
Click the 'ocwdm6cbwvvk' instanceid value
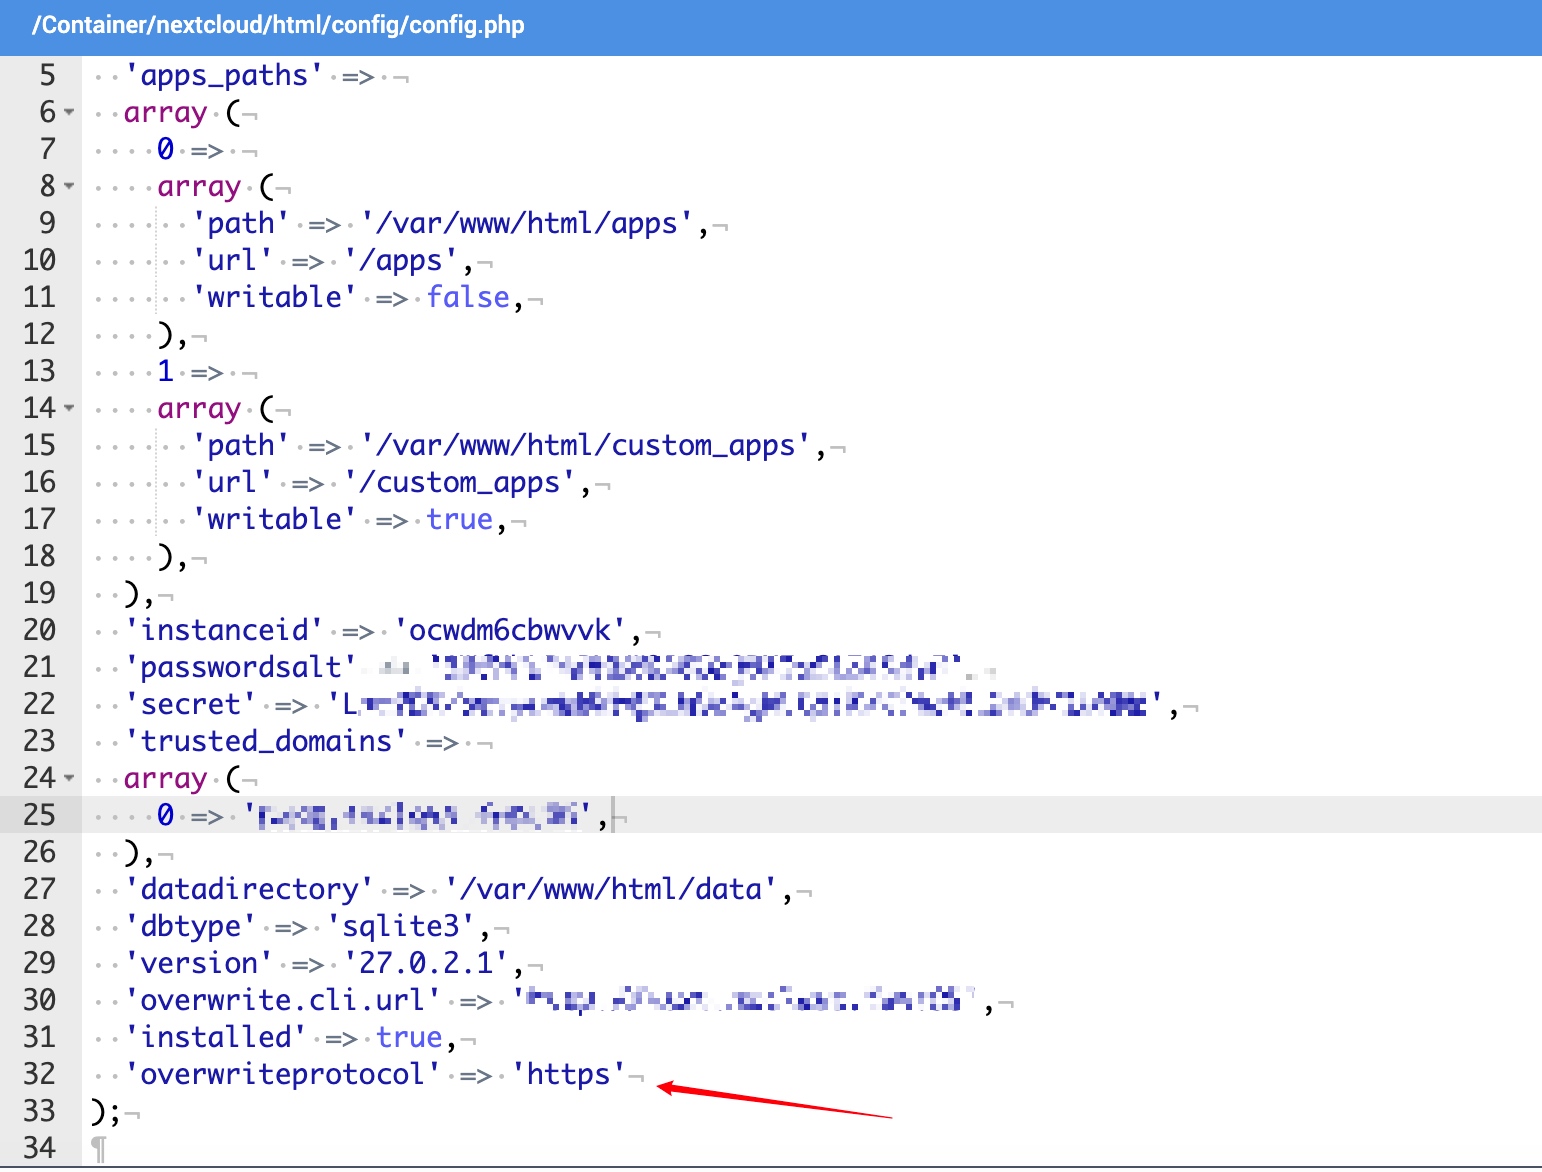pyautogui.click(x=510, y=630)
